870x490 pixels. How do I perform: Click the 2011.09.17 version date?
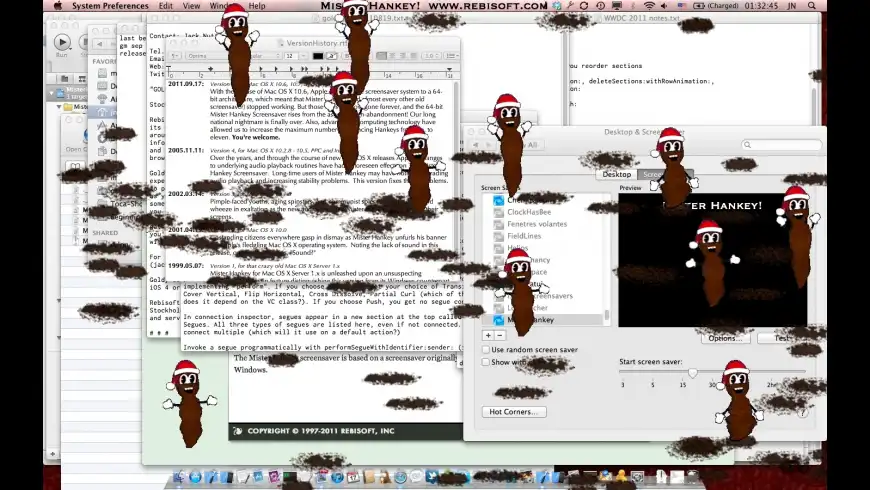[x=186, y=84]
